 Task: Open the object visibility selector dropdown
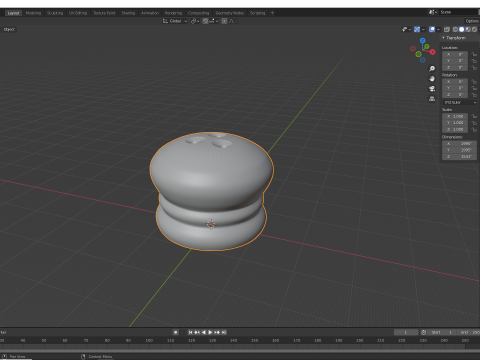[406, 30]
